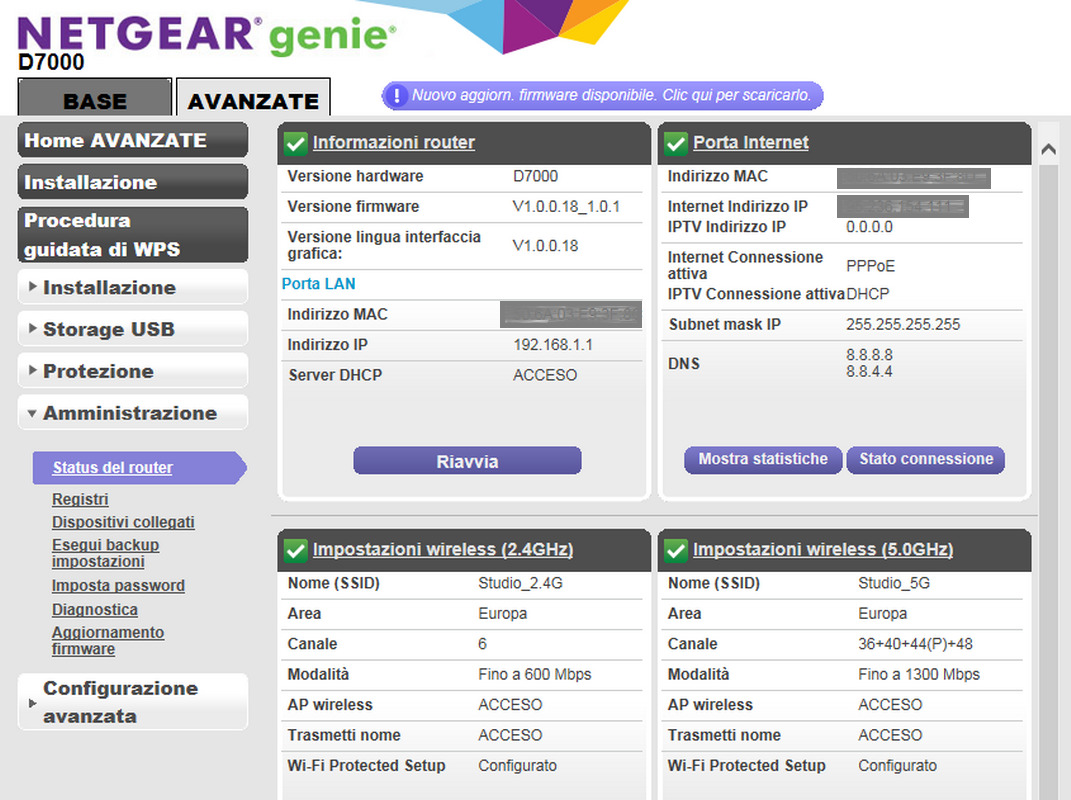Click green checkmark icon beside Porta Internet
Image resolution: width=1071 pixels, height=800 pixels.
click(675, 143)
